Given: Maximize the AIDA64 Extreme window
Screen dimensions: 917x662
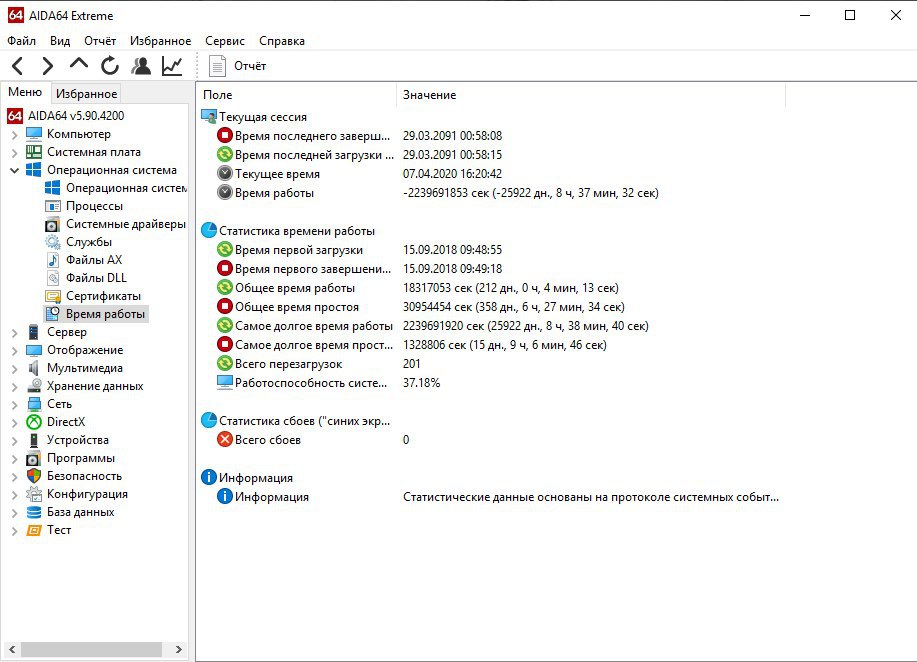Looking at the screenshot, I should (x=850, y=15).
